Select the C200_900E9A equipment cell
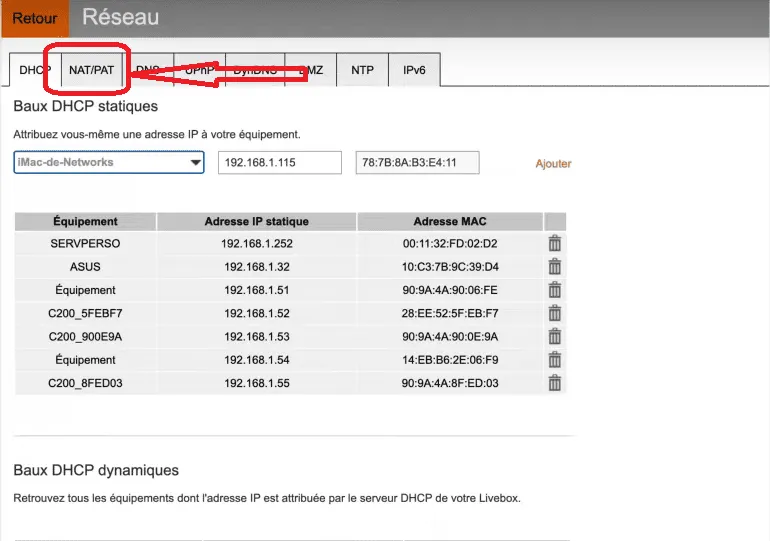Screen dimensions: 770x541 pyautogui.click(x=85, y=337)
